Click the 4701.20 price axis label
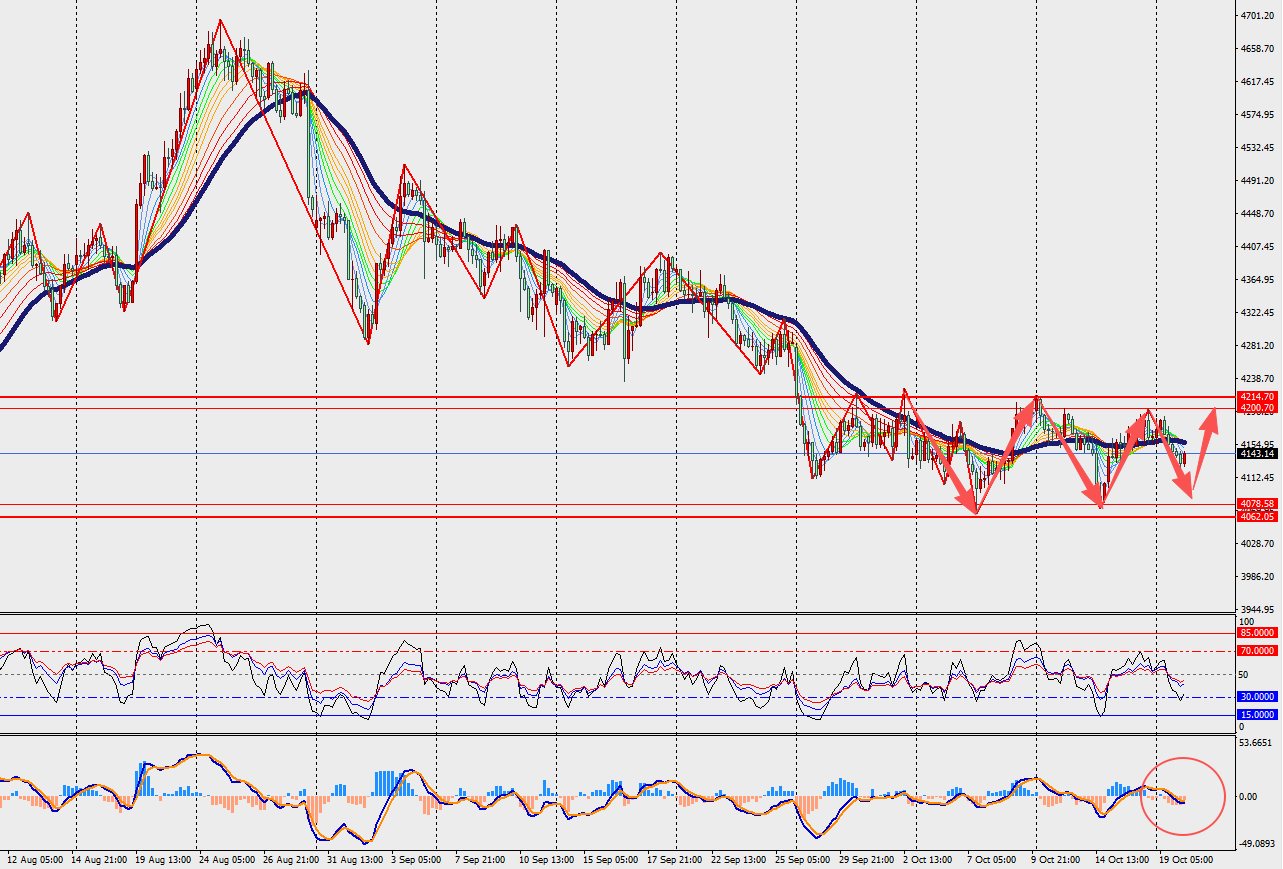This screenshot has height=869, width=1283. [1258, 16]
